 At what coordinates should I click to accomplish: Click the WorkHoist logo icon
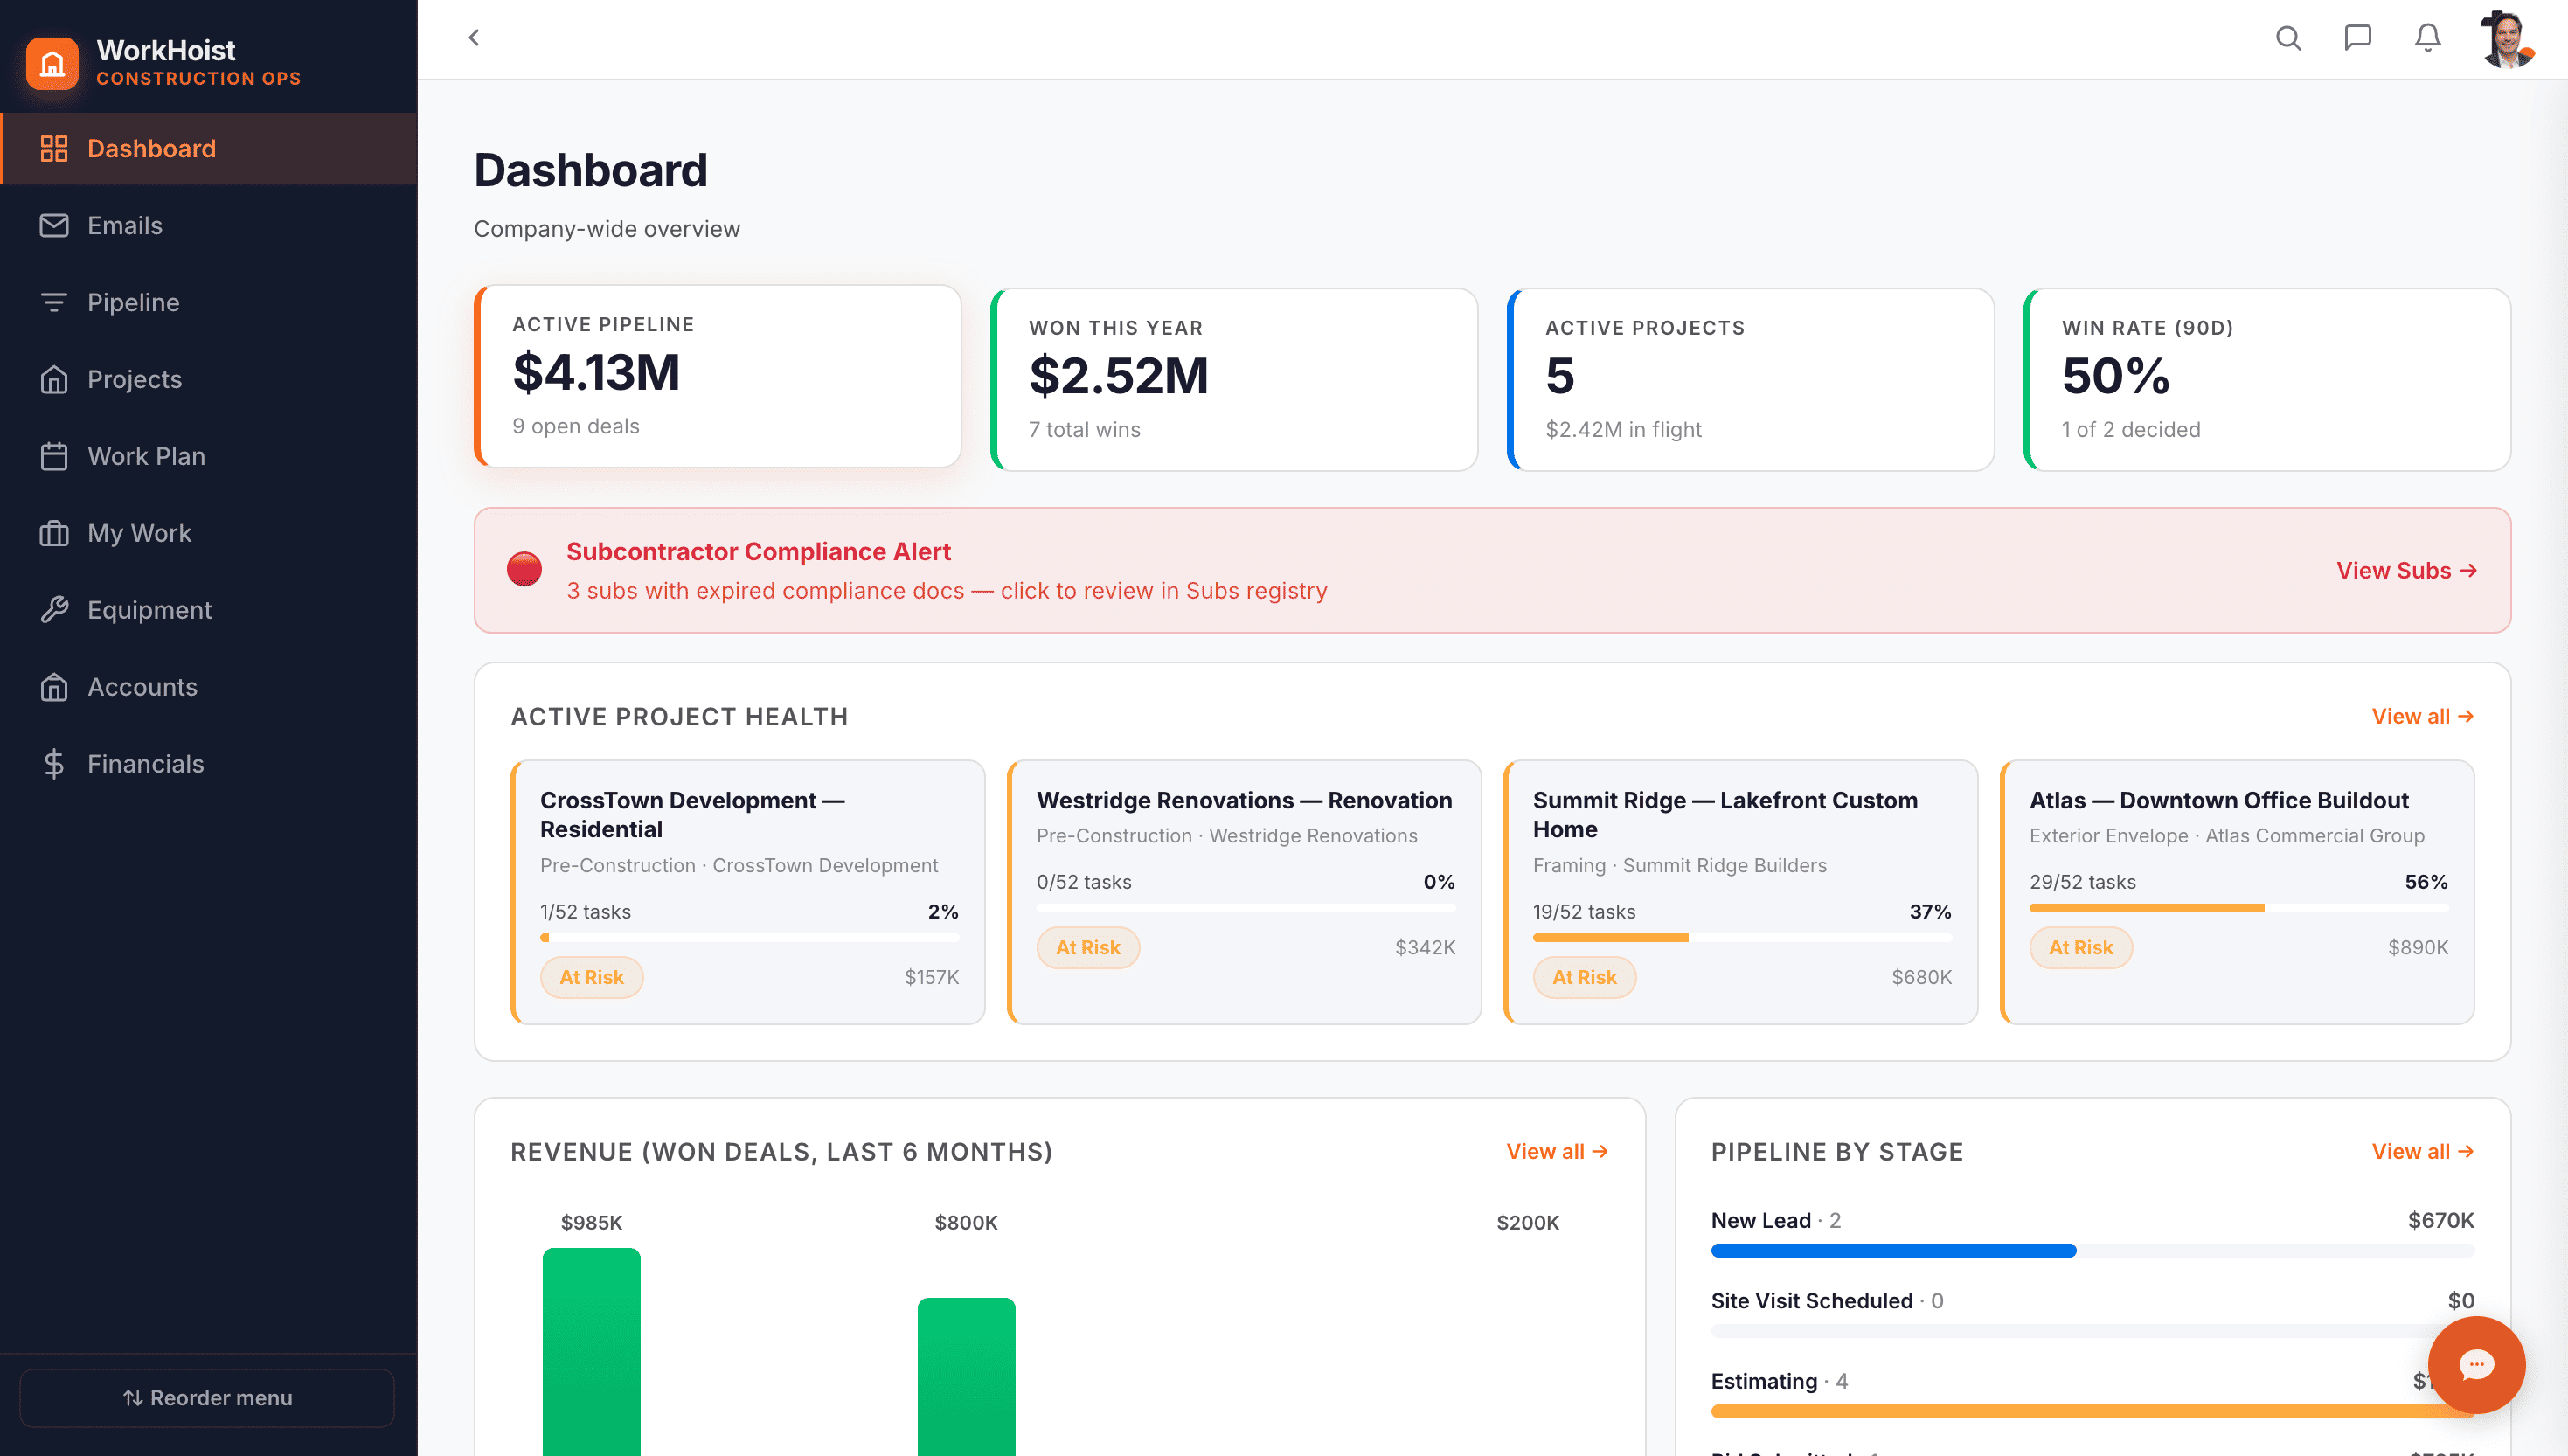pos(52,63)
